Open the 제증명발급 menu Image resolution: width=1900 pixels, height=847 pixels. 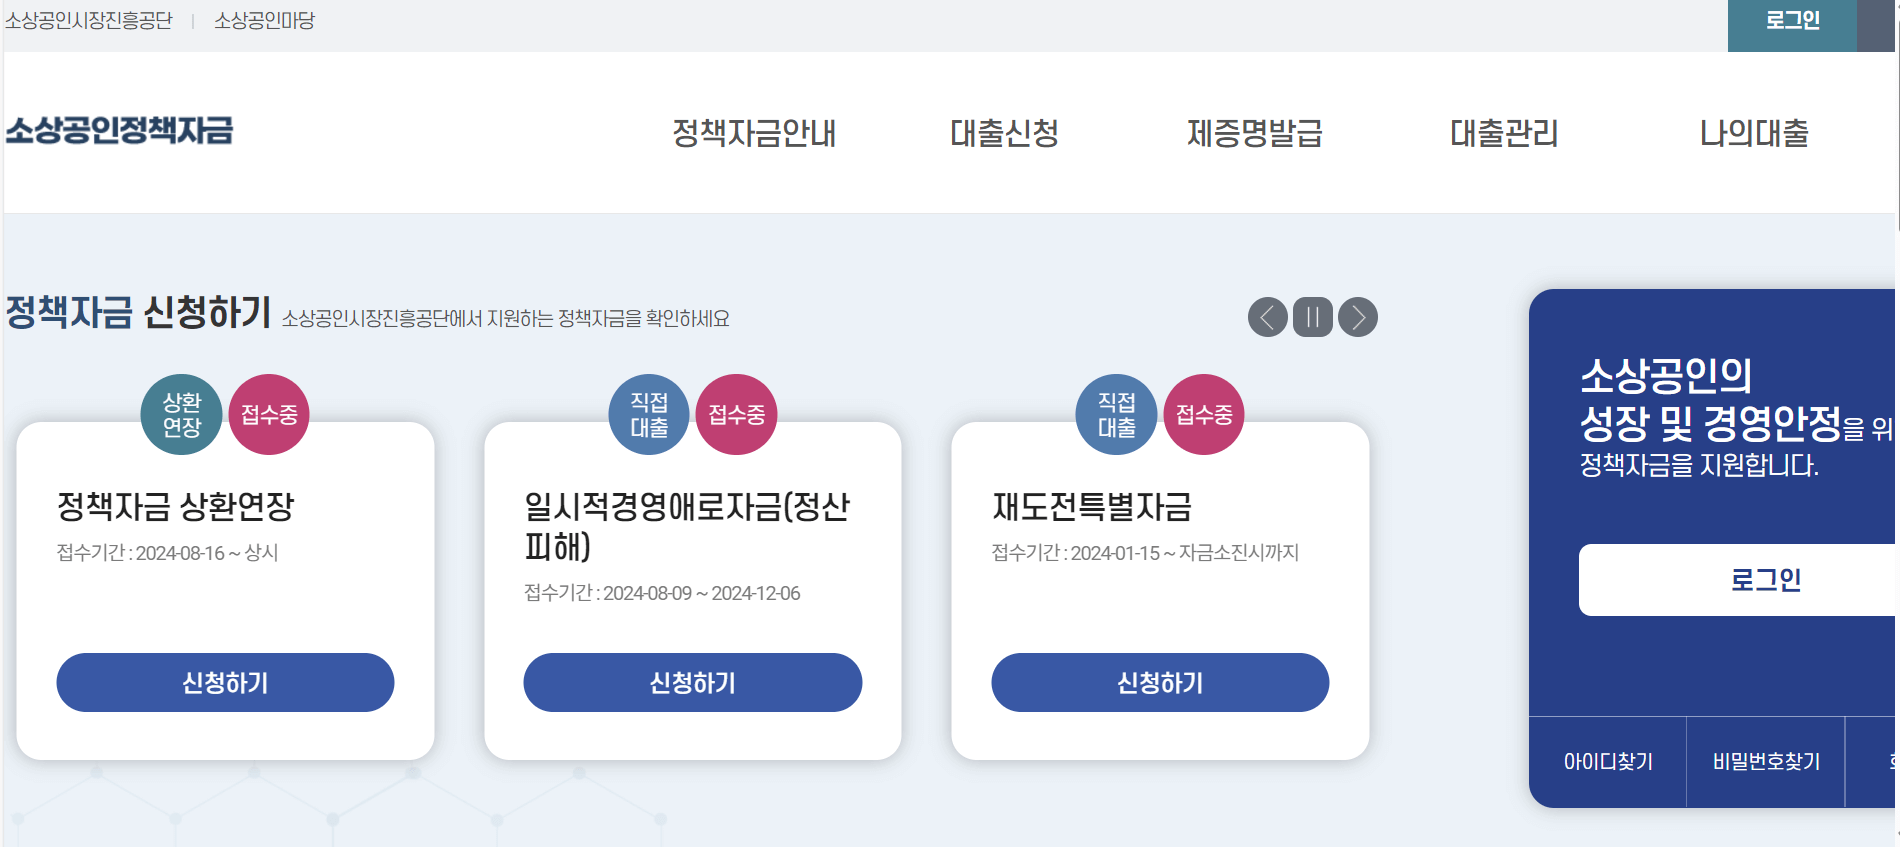pyautogui.click(x=1254, y=134)
